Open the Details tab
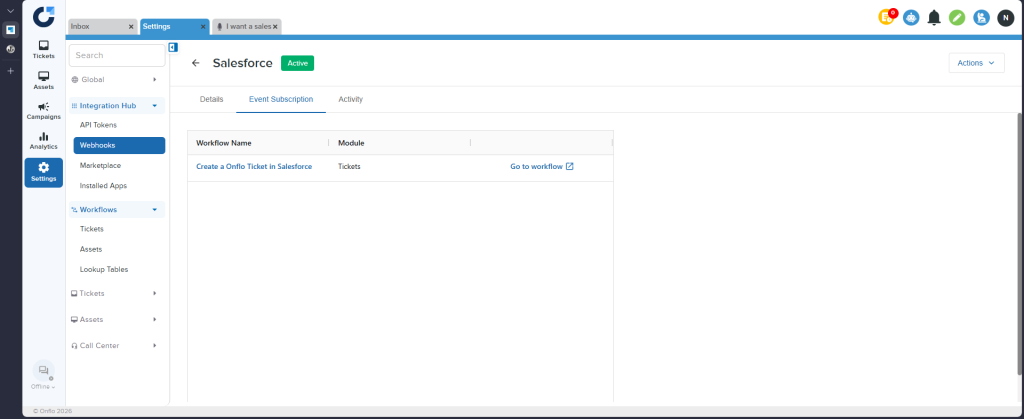 pos(212,99)
